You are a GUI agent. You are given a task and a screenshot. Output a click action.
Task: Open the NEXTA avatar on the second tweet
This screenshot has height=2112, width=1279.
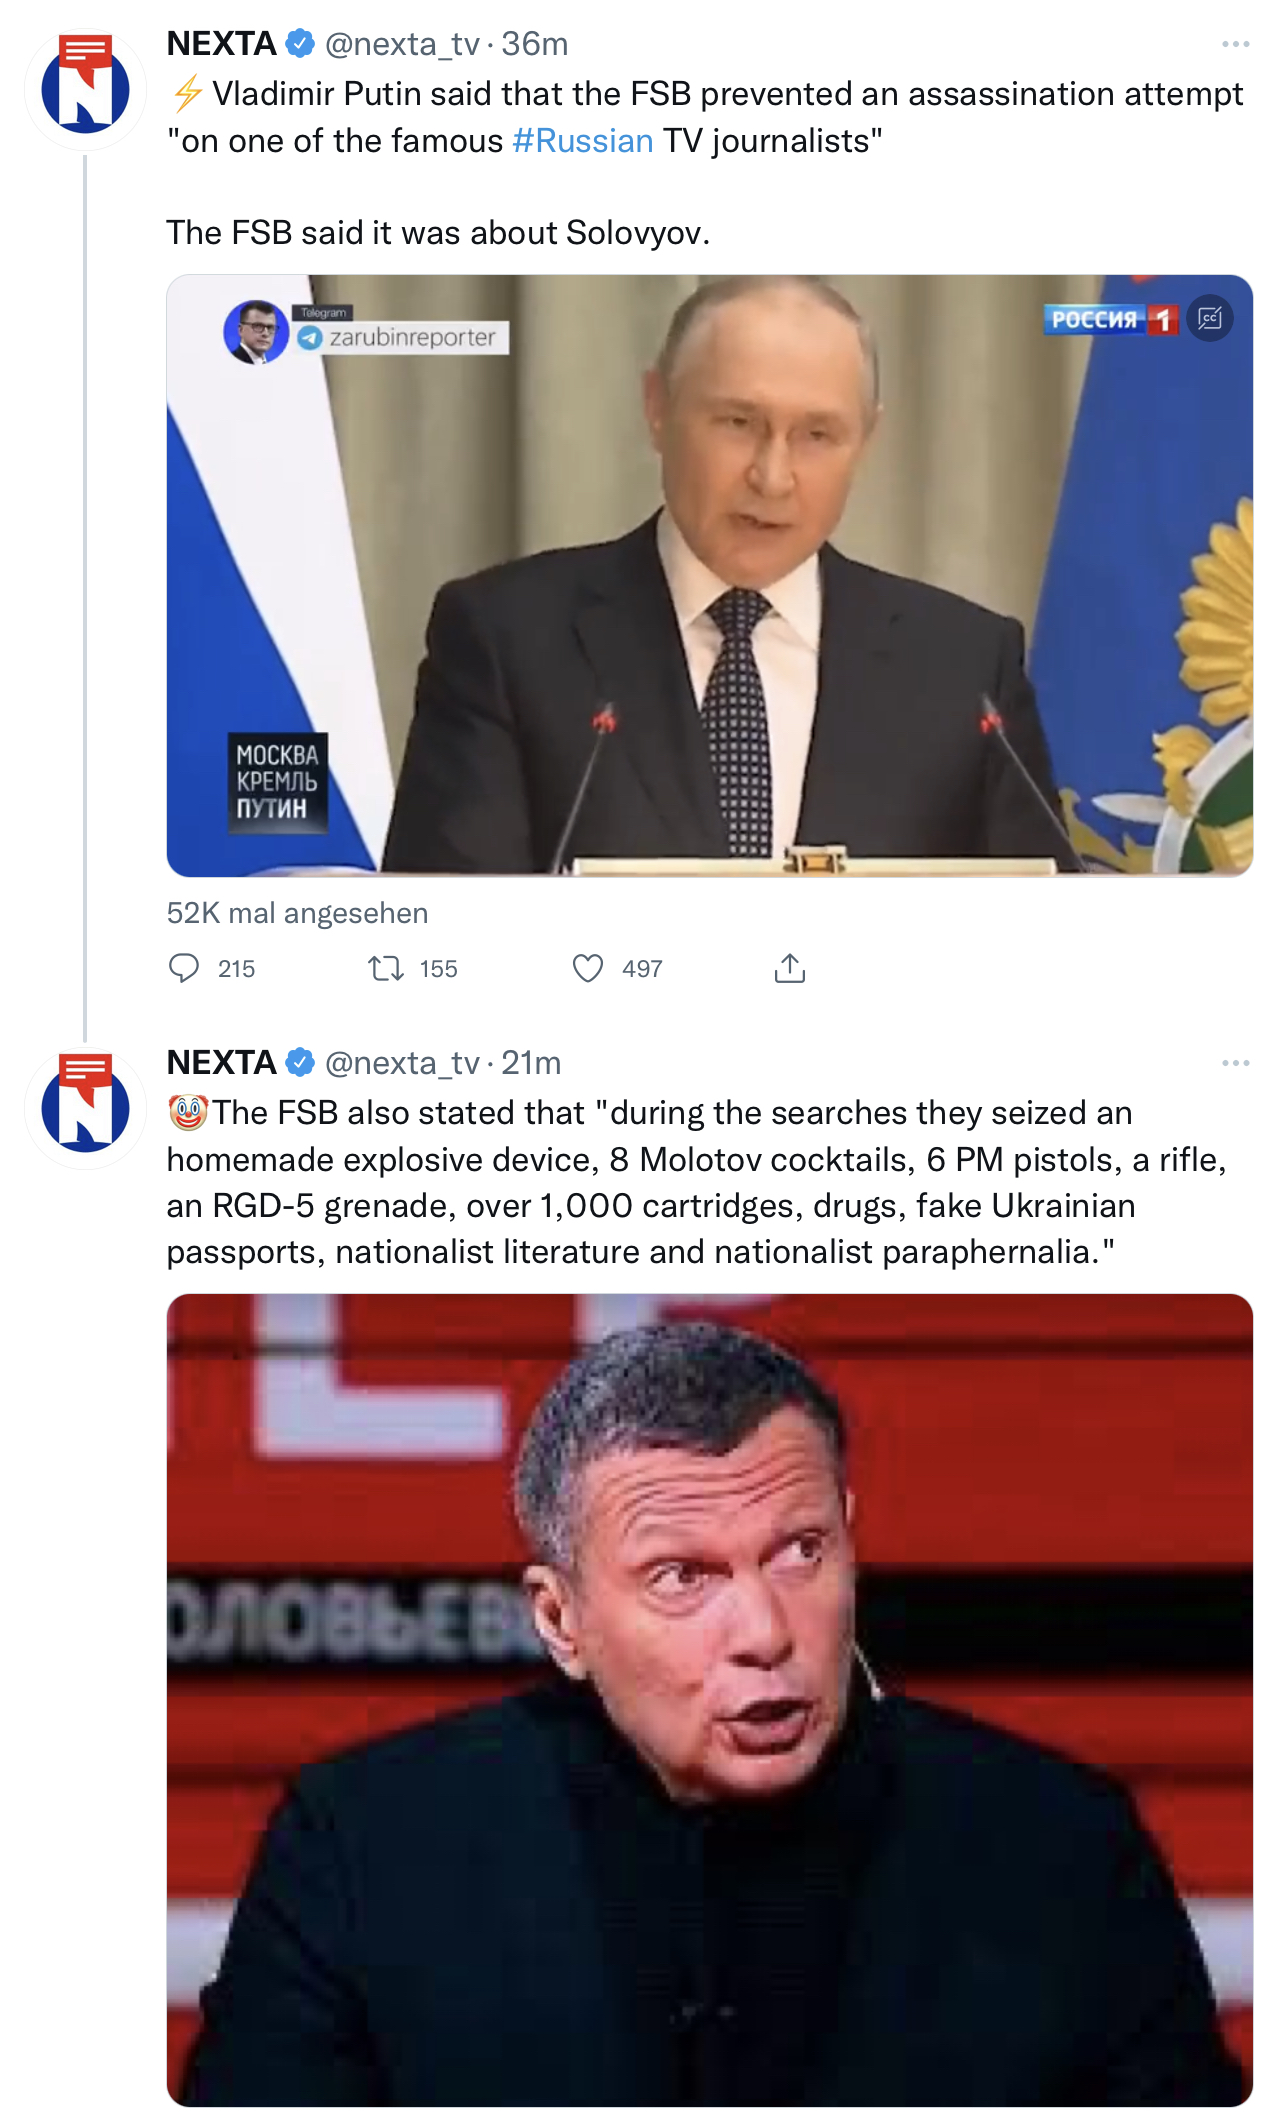pos(85,1108)
